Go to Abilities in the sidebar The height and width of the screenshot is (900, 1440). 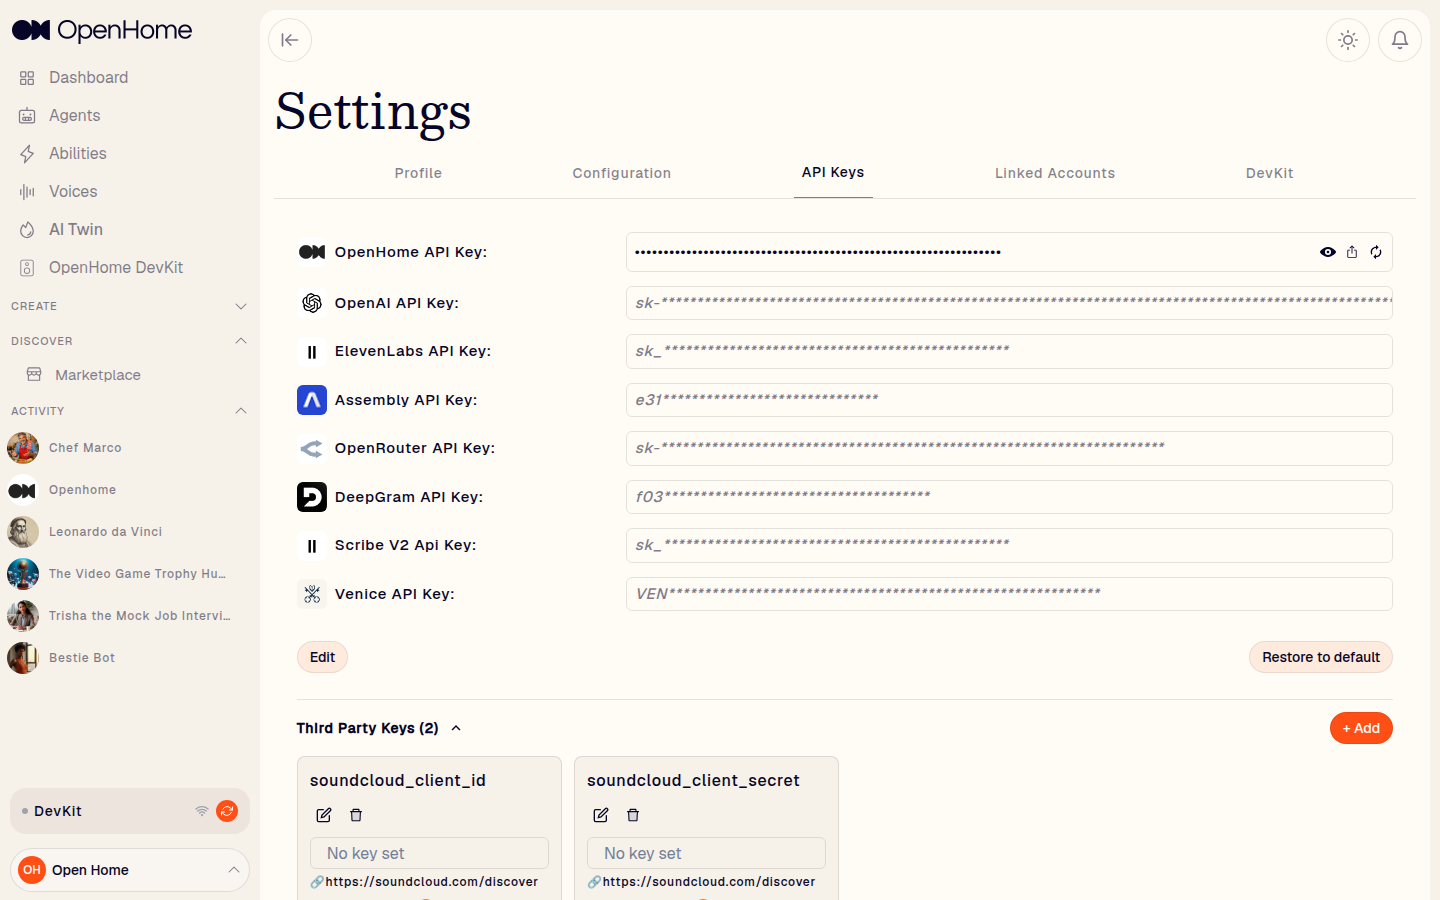[x=77, y=153]
